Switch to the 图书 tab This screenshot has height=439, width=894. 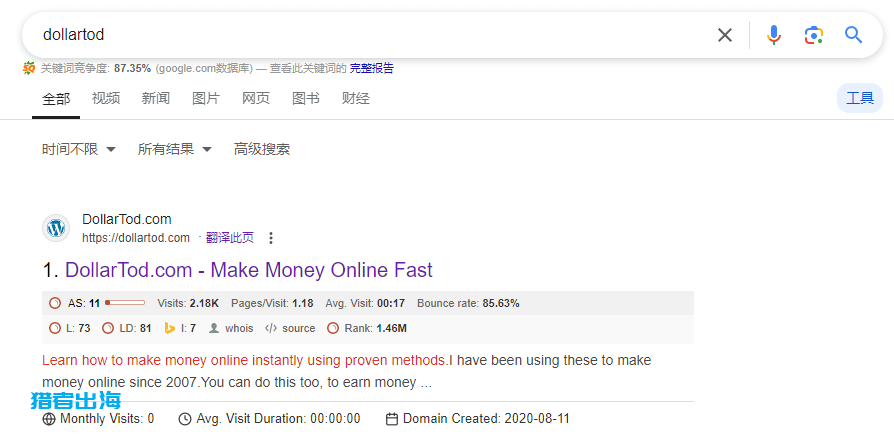(x=306, y=99)
